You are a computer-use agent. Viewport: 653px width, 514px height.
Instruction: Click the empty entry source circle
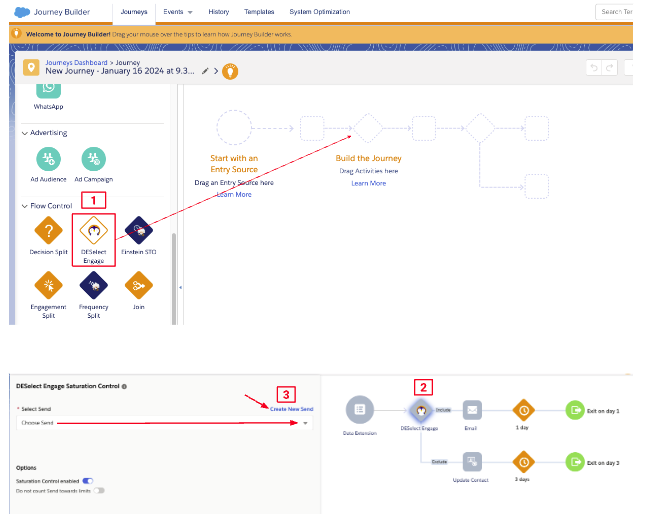click(x=234, y=127)
